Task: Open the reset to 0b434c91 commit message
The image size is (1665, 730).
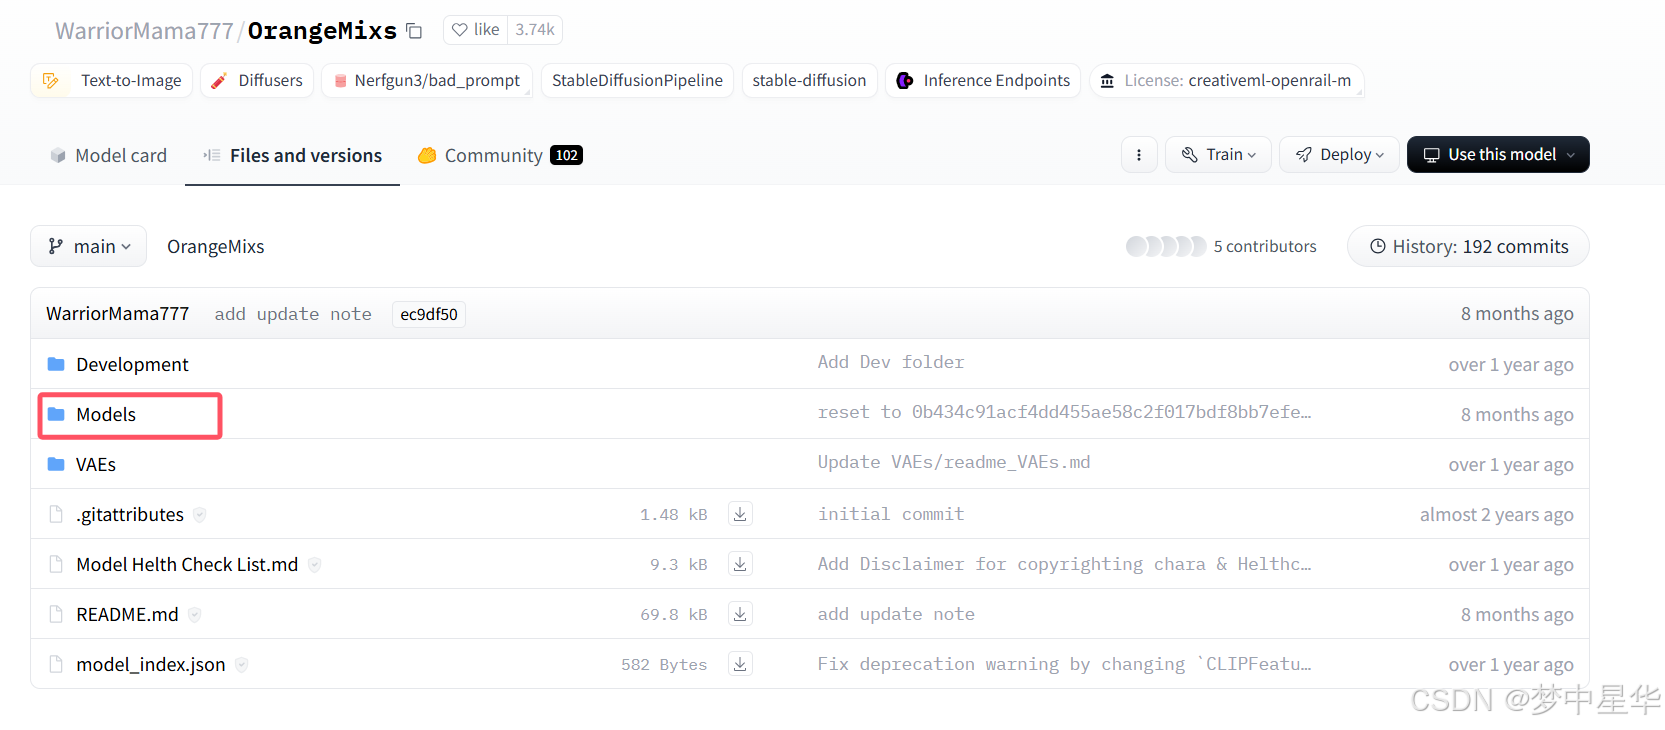Action: point(1064,412)
